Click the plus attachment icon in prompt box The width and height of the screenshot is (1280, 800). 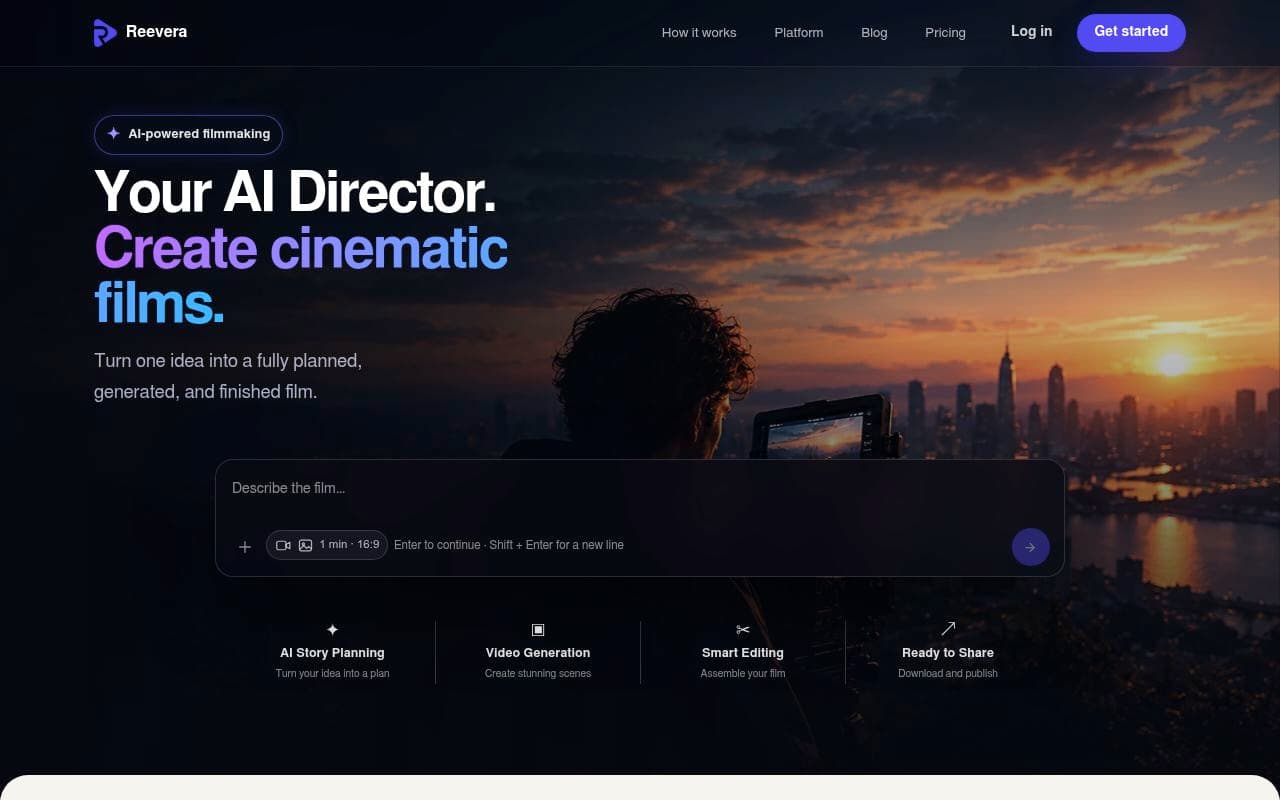click(245, 546)
